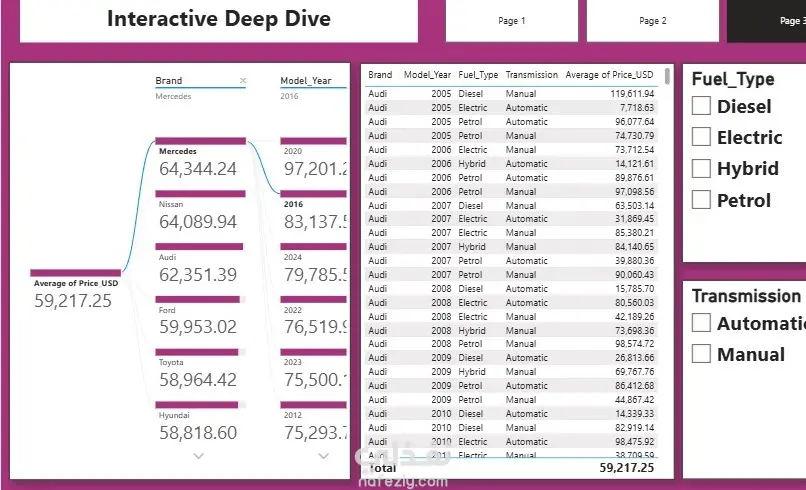806x490 pixels.
Task: Enable the Petrol fuel type filter
Action: (x=701, y=199)
